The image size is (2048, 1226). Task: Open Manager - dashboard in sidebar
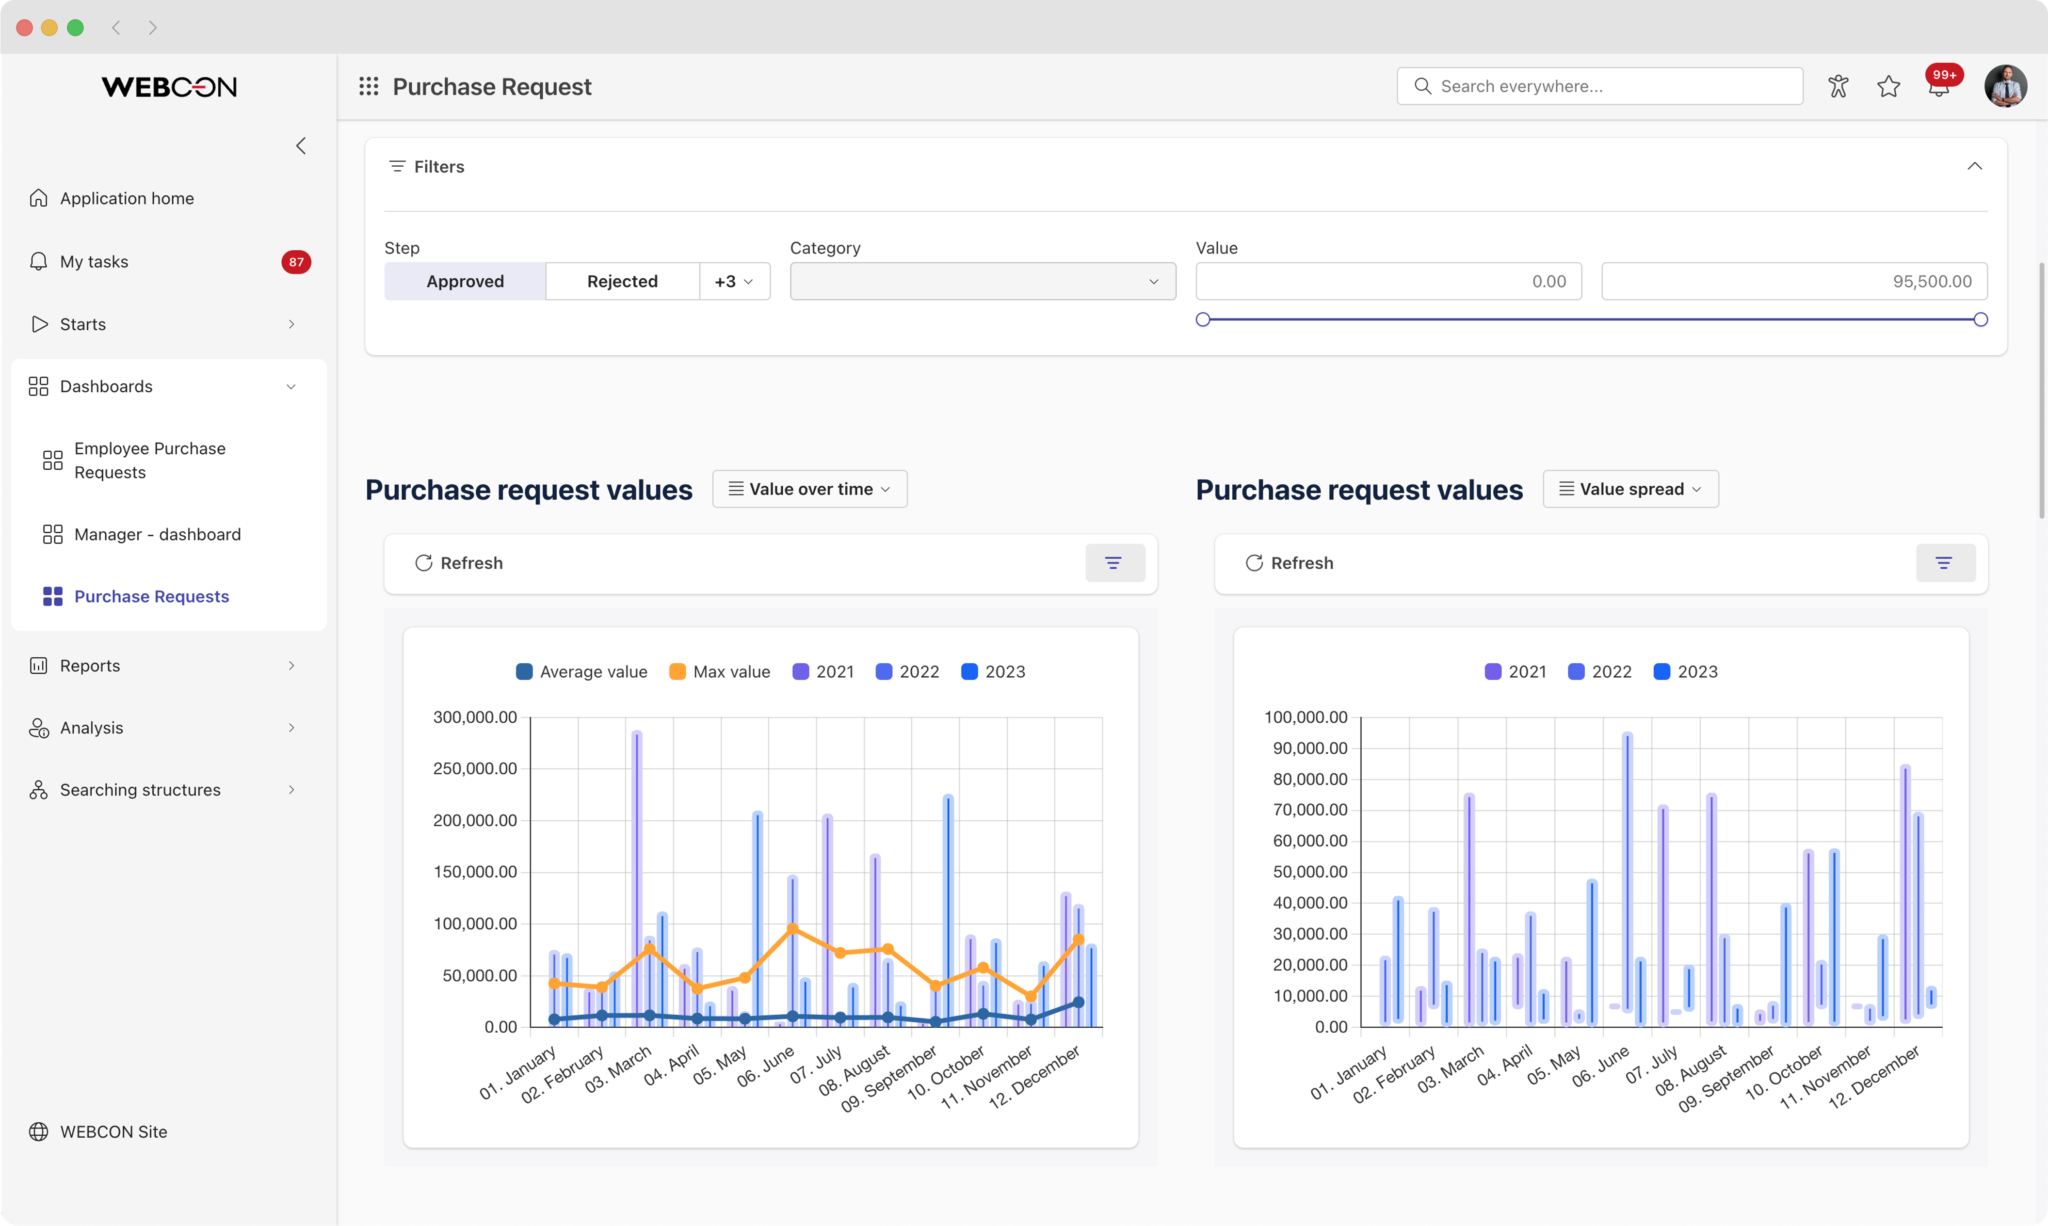point(157,534)
